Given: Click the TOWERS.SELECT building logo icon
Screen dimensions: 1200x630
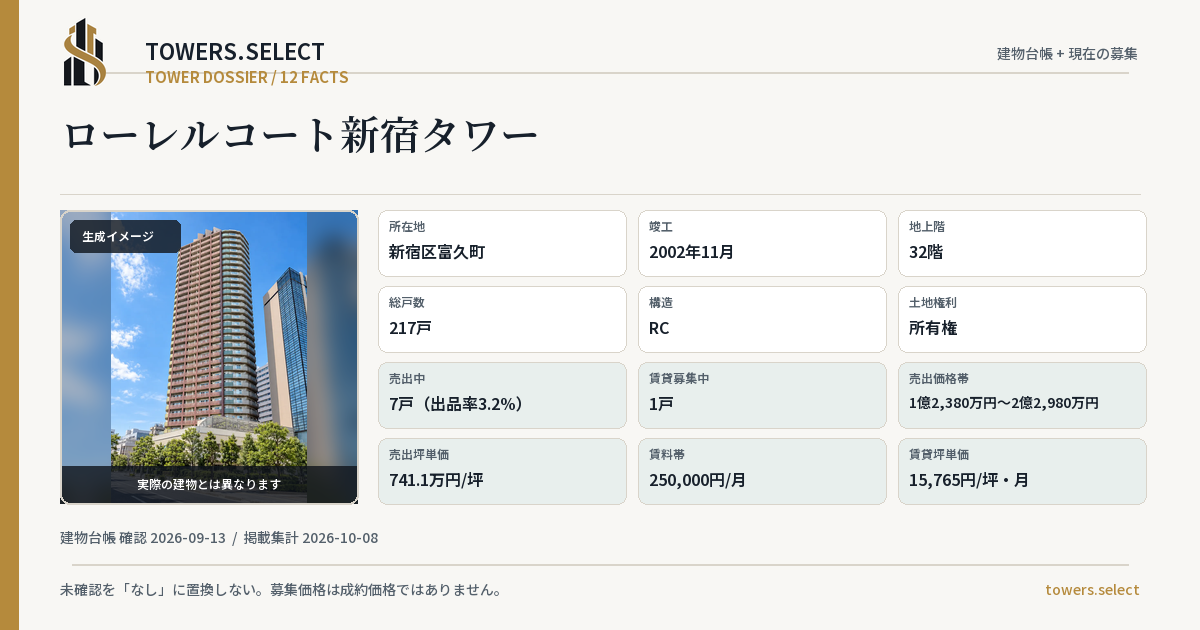Looking at the screenshot, I should (x=85, y=52).
